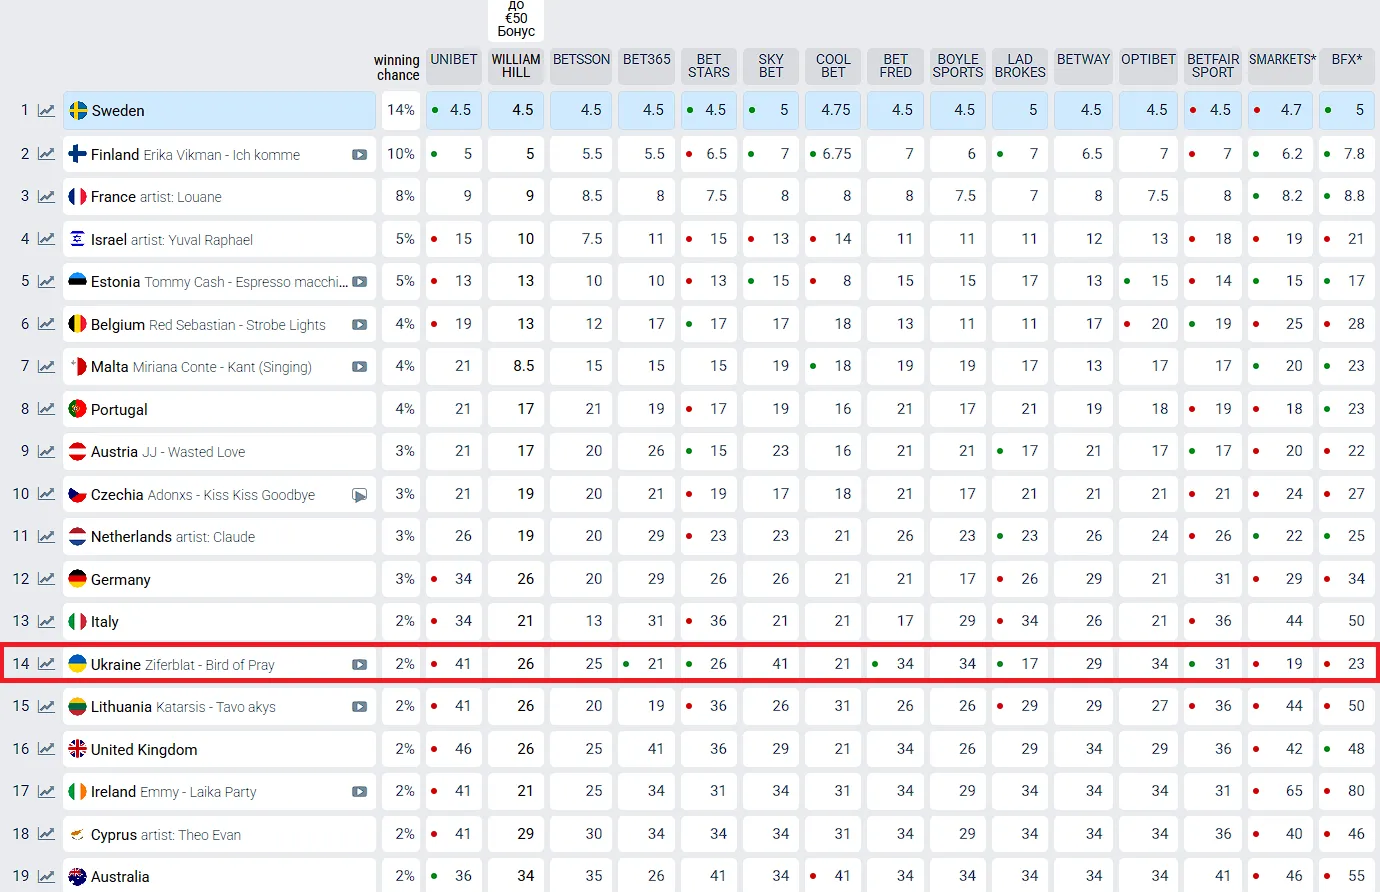This screenshot has height=892, width=1380.
Task: Open the Israel artist Yuval Raphael entry
Action: point(219,239)
